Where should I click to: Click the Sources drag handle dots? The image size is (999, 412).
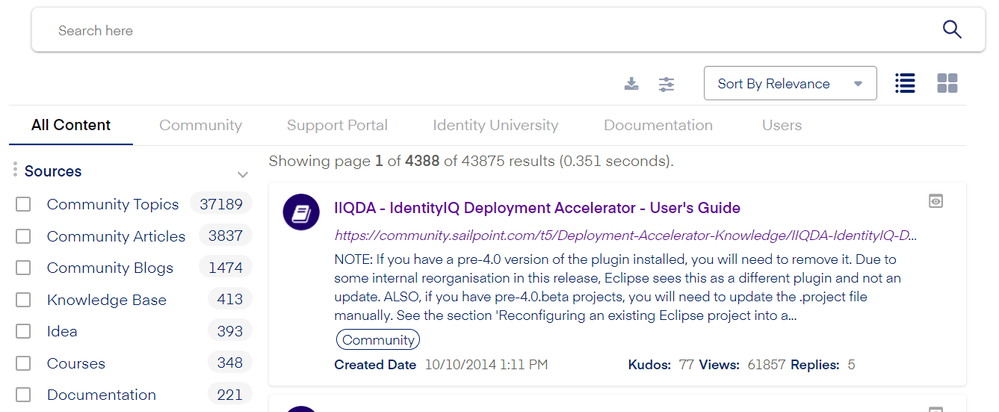pyautogui.click(x=15, y=171)
